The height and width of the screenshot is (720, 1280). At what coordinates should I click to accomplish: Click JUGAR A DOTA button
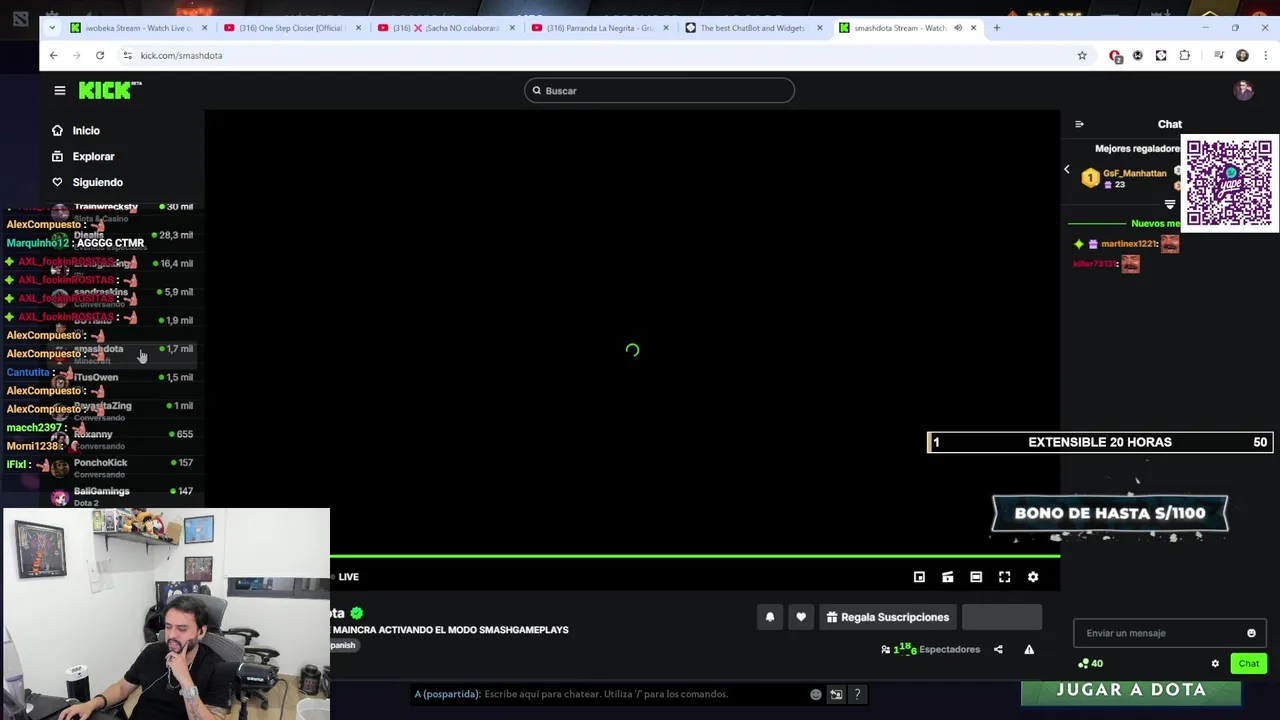coord(1131,690)
